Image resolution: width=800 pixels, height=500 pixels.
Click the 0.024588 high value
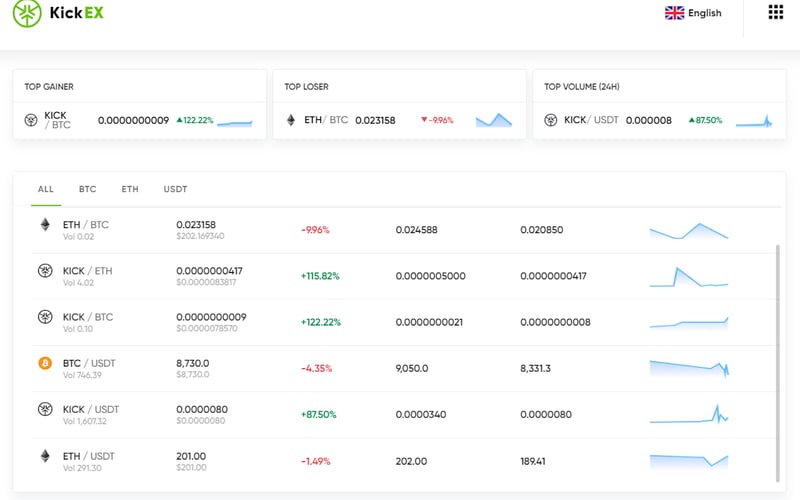416,230
